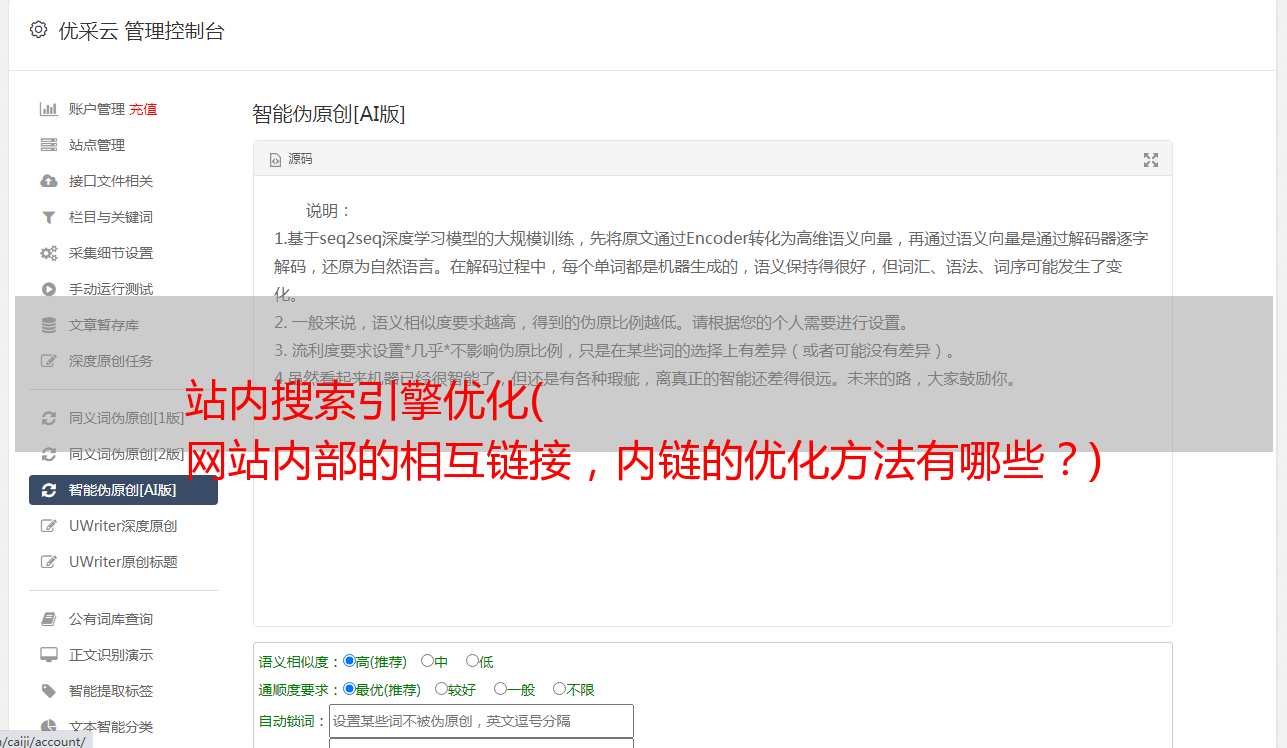Screen dimensions: 1287x748
Task: Click the filter funnel icon for 栏目与关键词
Action: pyautogui.click(x=48, y=217)
